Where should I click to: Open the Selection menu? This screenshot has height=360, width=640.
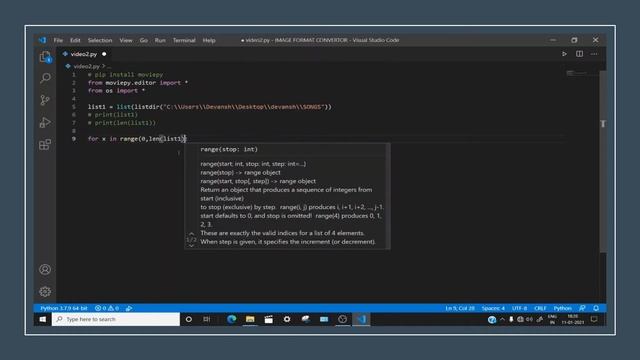coord(100,40)
